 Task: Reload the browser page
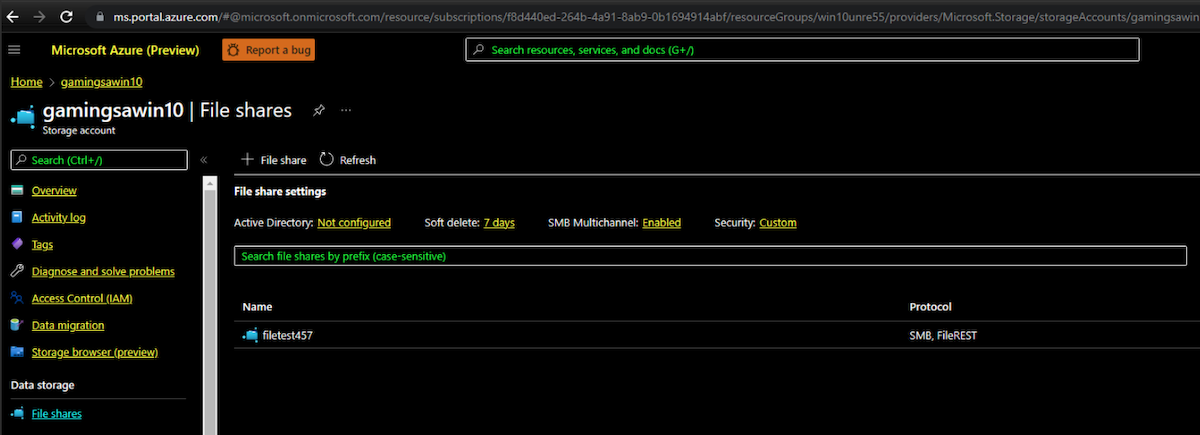pyautogui.click(x=66, y=17)
